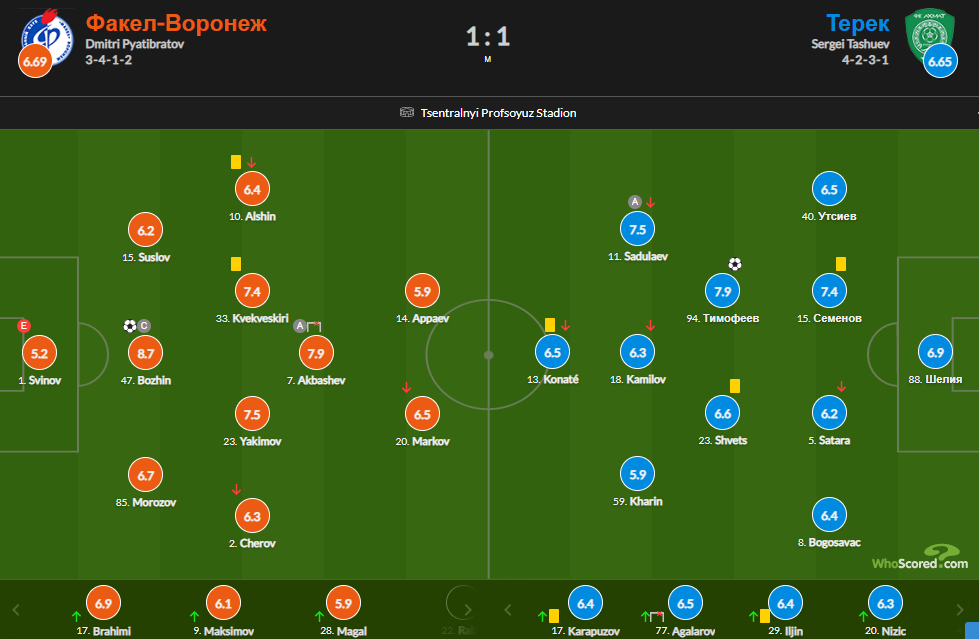The image size is (979, 639).
Task: Click the assist badge next to Sadulaev
Action: point(634,202)
